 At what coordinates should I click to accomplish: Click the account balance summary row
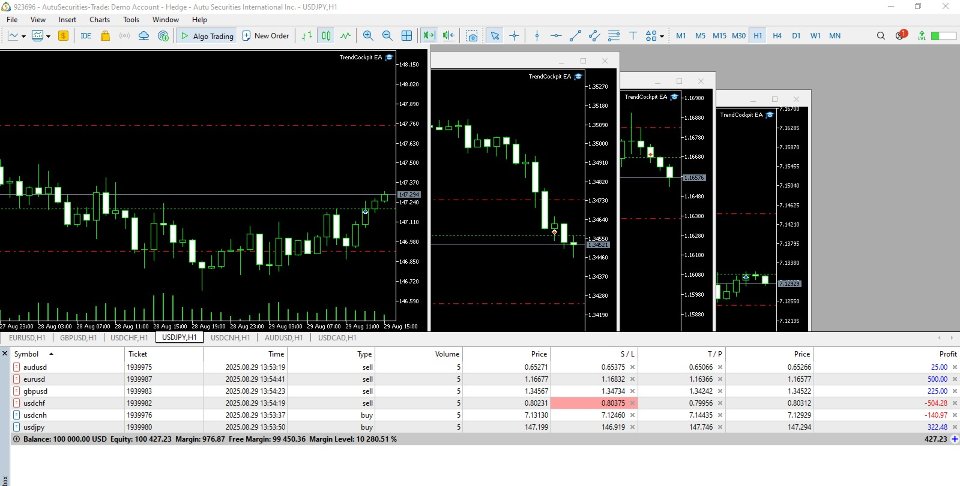coord(484,439)
